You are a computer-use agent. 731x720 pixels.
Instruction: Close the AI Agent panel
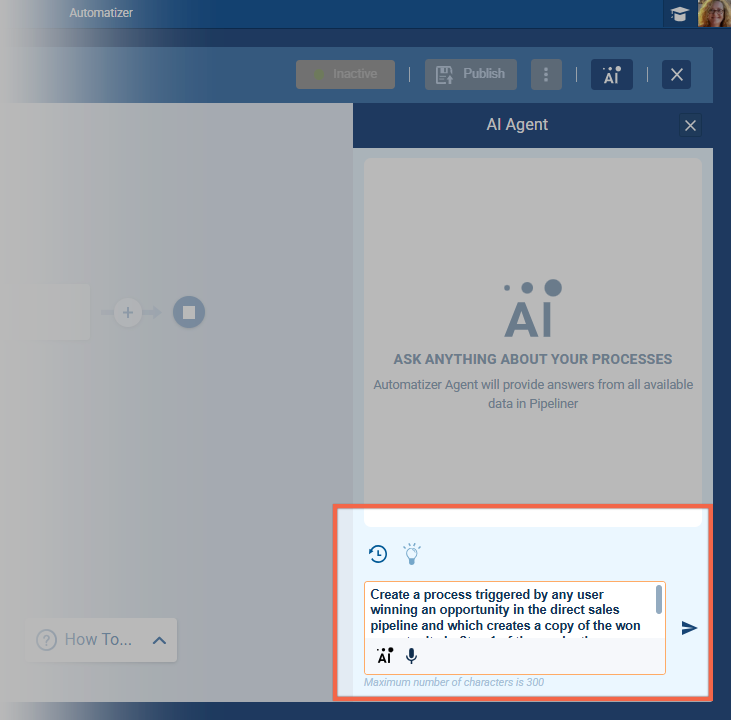coord(690,125)
